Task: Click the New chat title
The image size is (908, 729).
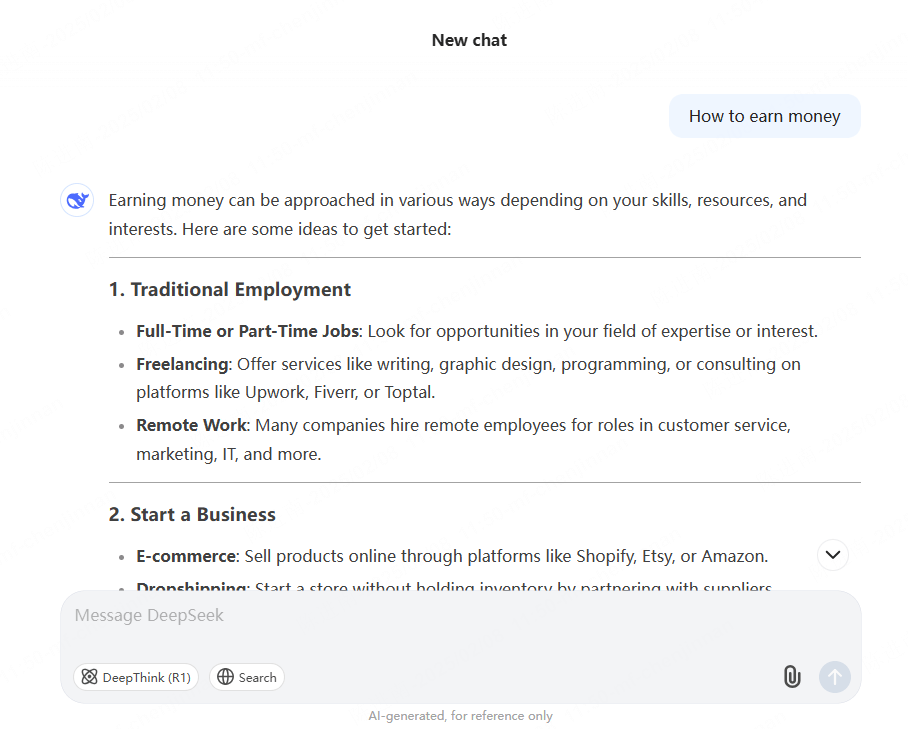Action: click(469, 40)
